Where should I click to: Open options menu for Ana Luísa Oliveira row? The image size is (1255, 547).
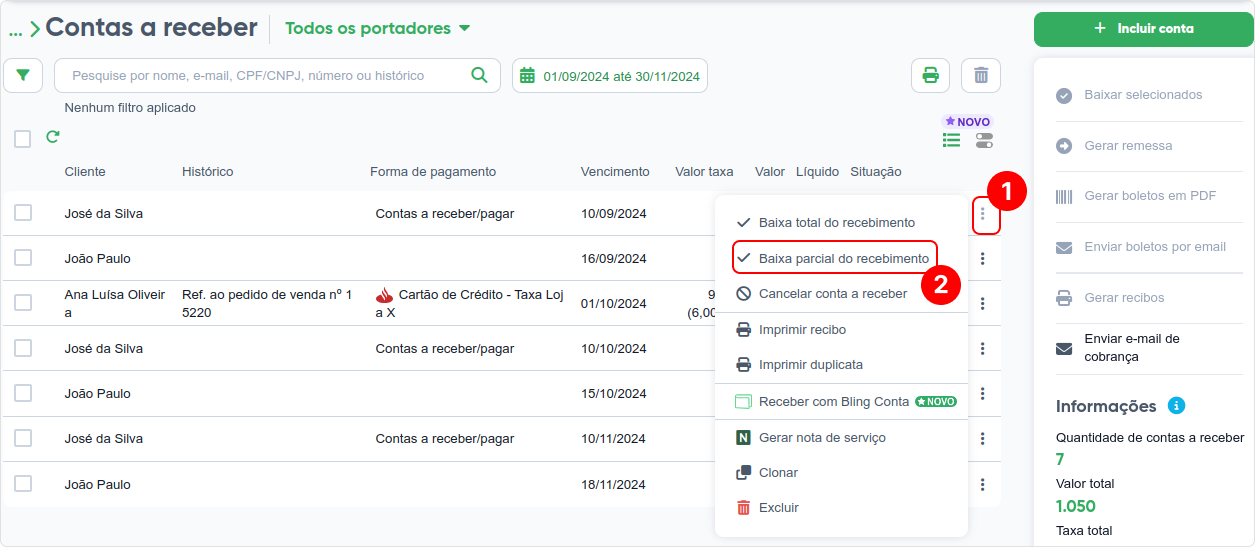click(x=983, y=304)
